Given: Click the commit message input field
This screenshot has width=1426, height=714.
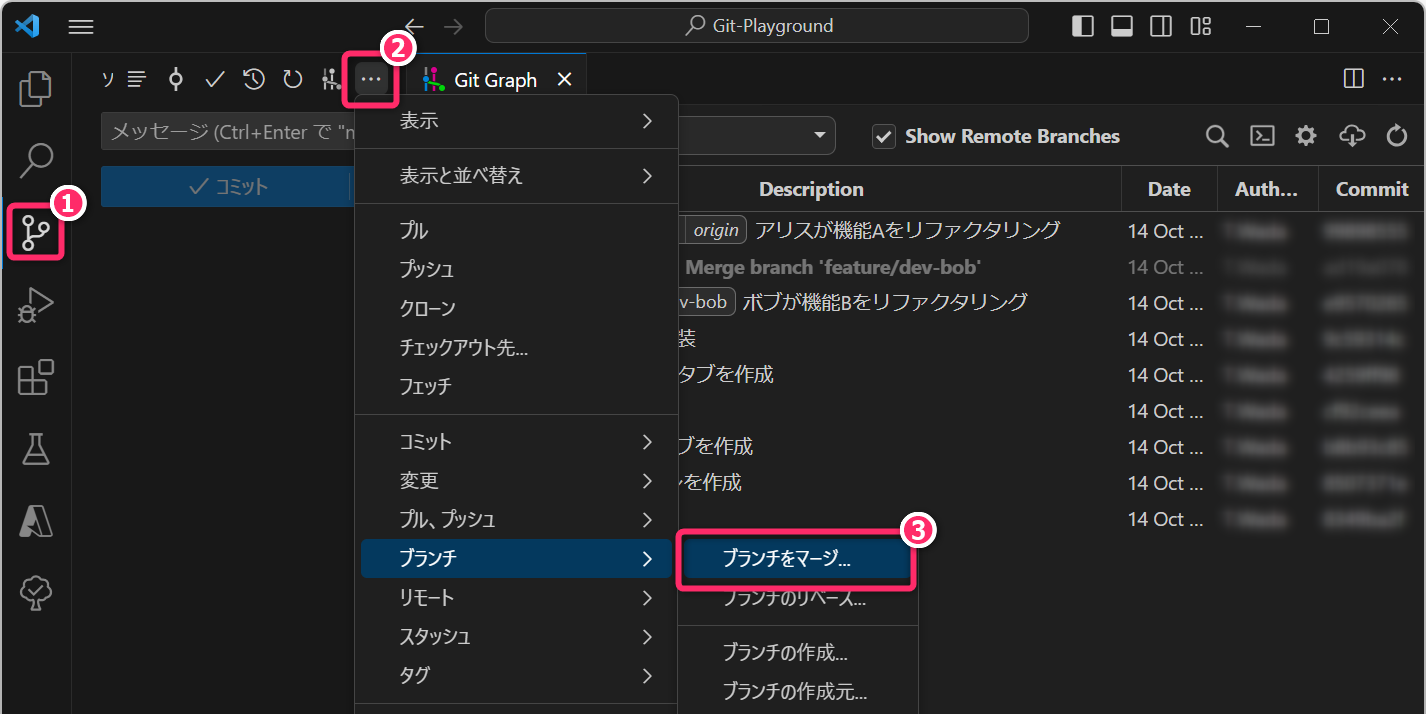Looking at the screenshot, I should tap(226, 132).
